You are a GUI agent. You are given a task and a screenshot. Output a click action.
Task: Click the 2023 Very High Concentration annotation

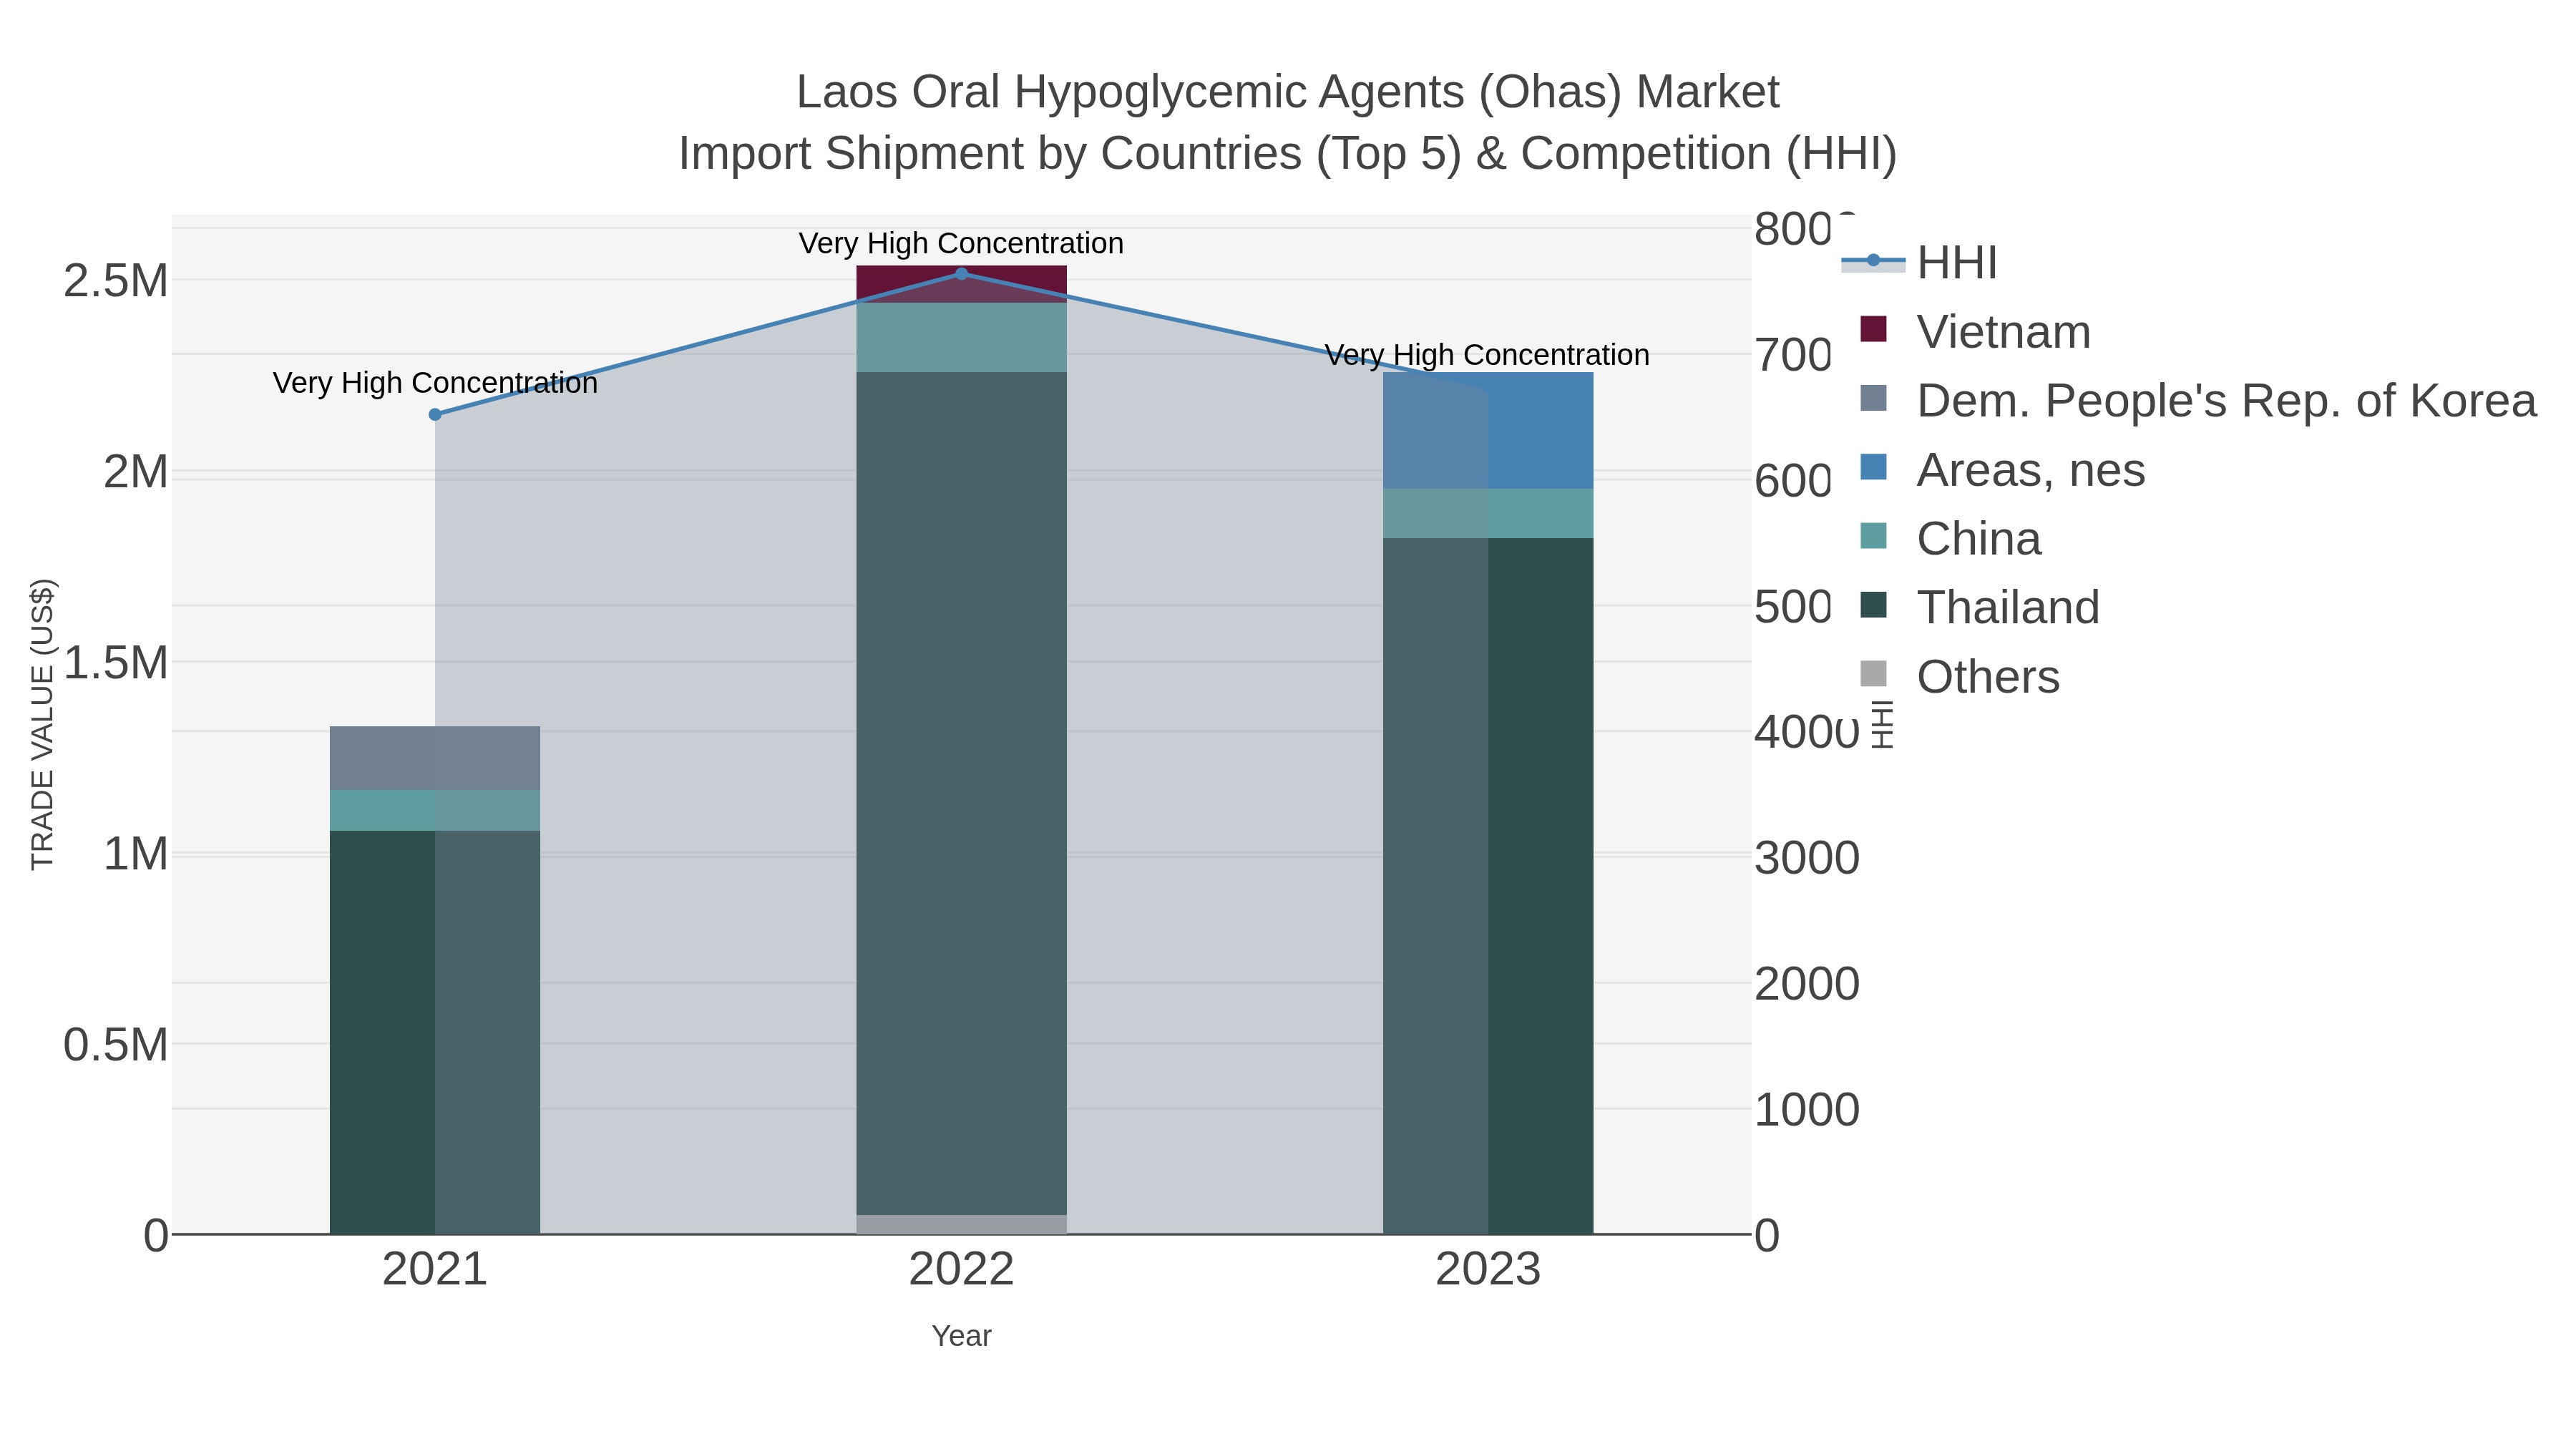tap(1487, 355)
